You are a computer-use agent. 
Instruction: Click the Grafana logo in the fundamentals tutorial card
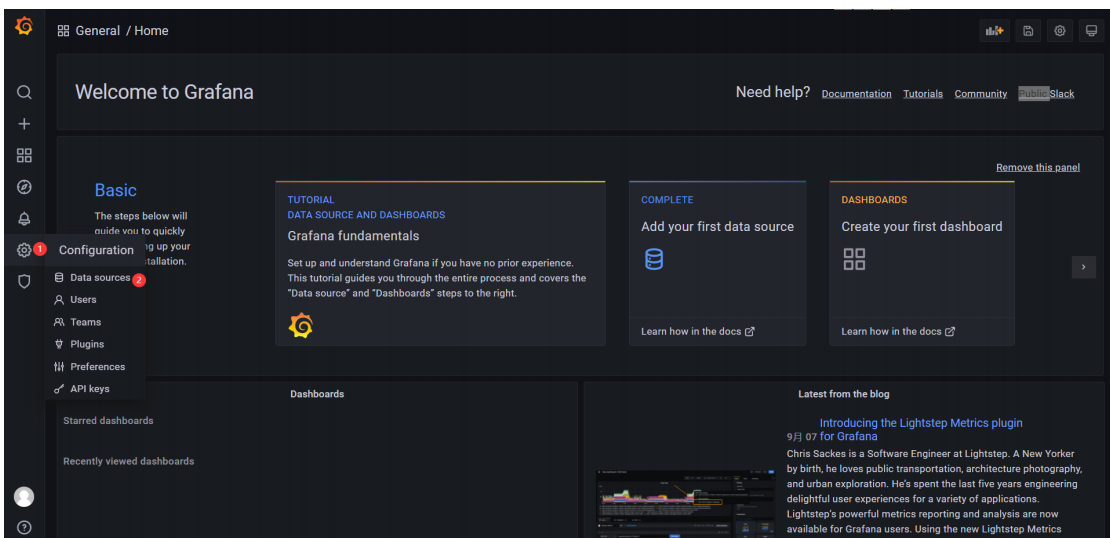301,326
